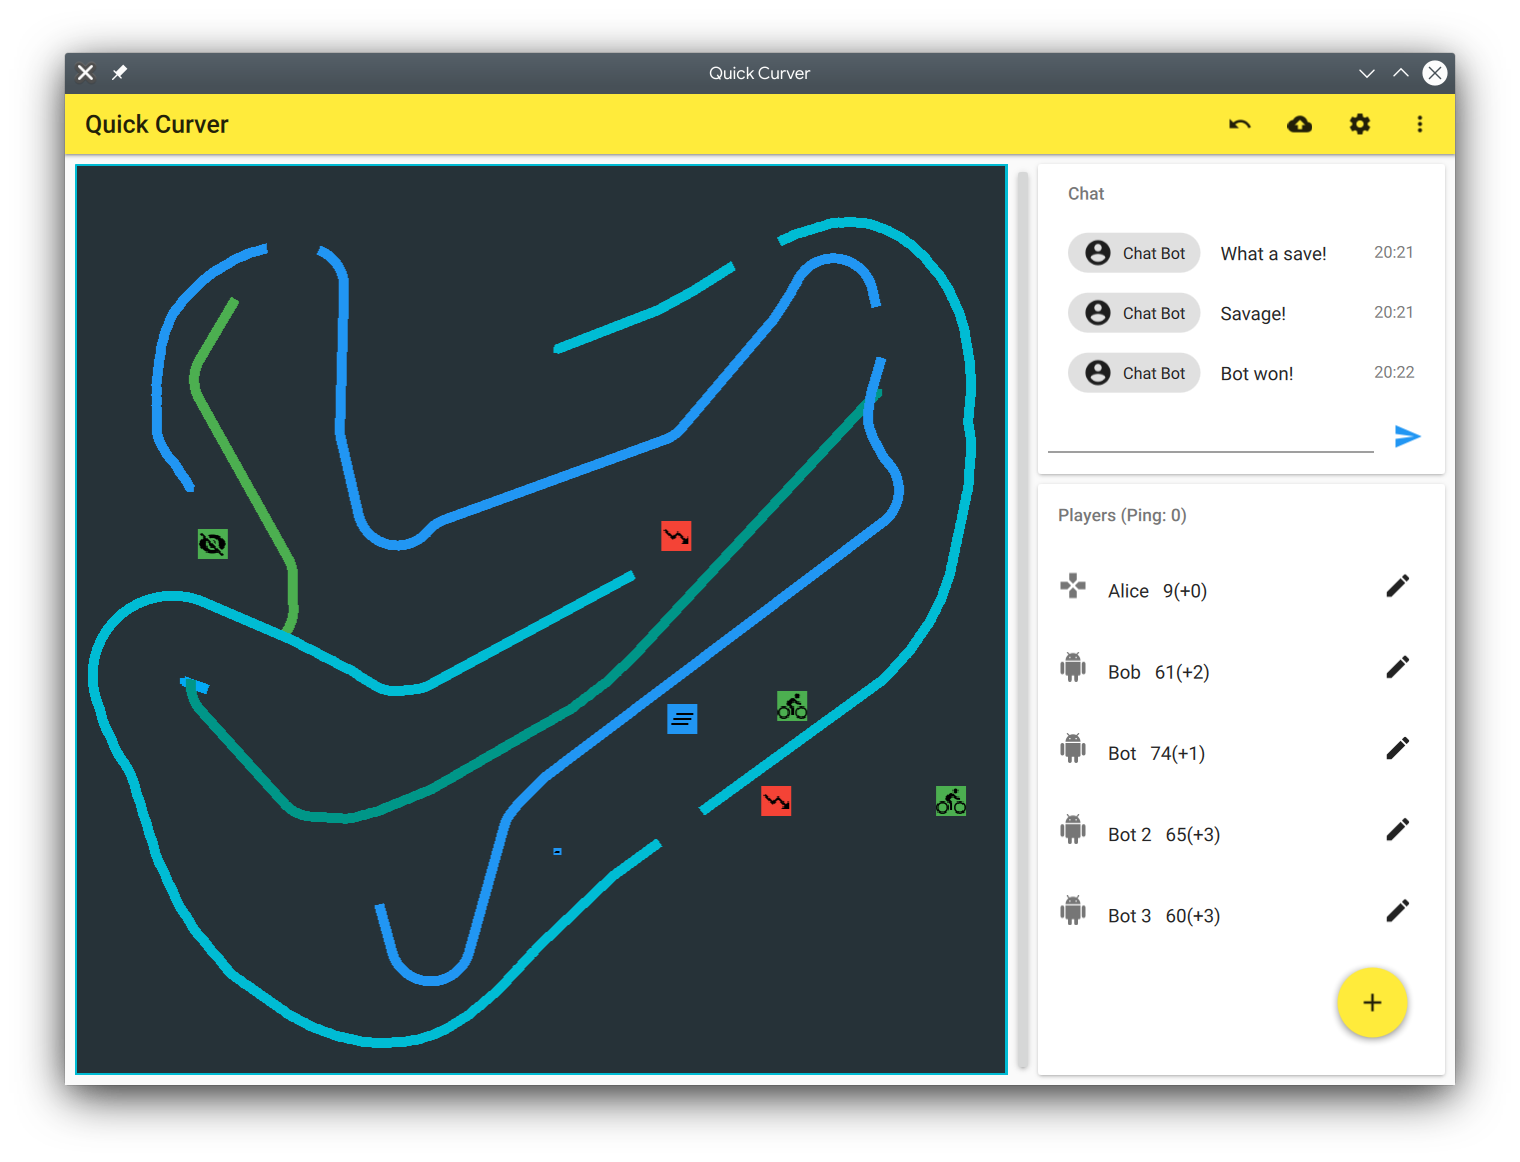Open settings via the gear icon

(1360, 124)
